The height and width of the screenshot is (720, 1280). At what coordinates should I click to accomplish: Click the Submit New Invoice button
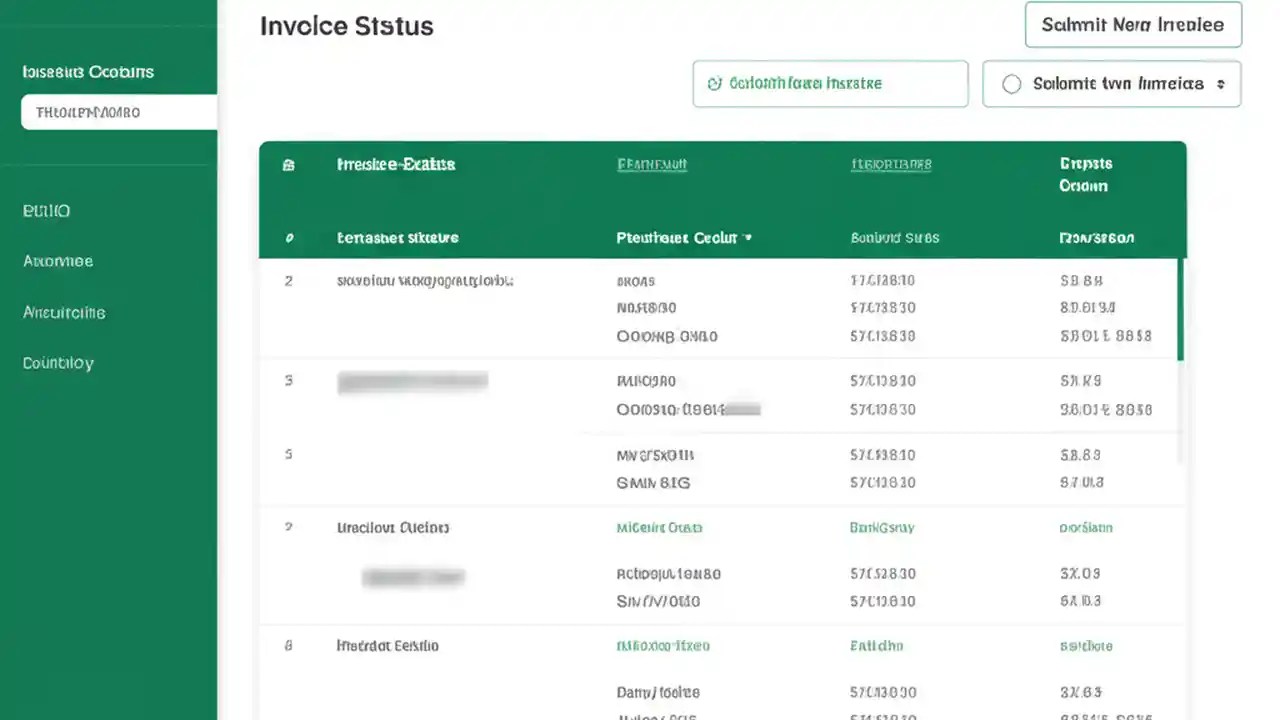[1133, 25]
